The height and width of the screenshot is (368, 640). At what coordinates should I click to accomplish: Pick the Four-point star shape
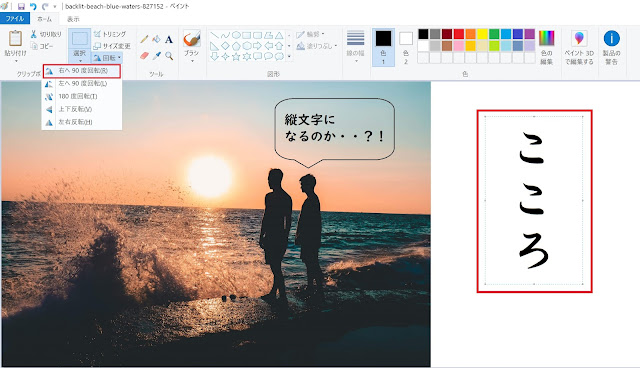point(225,56)
